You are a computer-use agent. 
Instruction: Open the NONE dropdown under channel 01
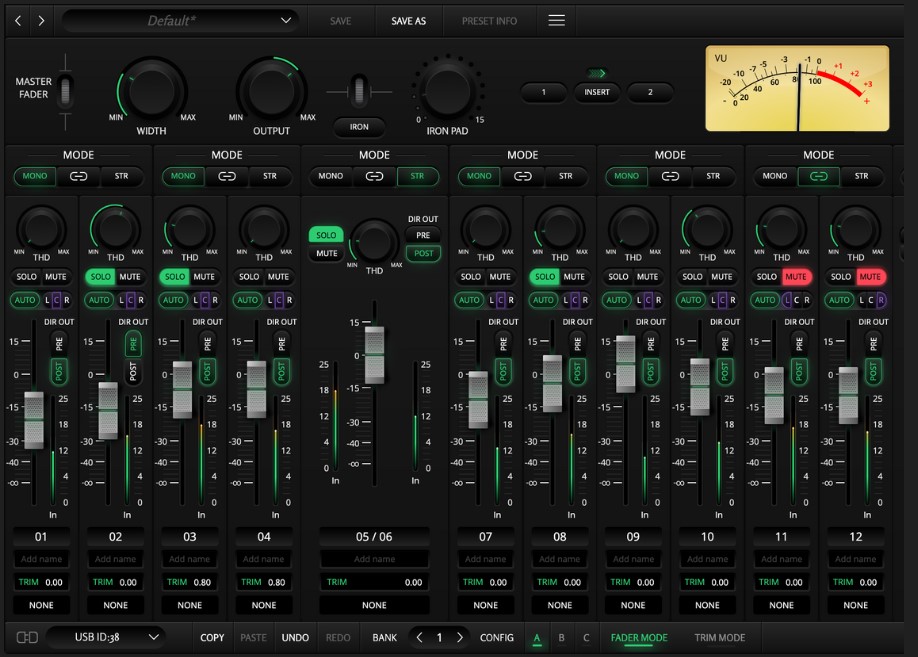(42, 605)
